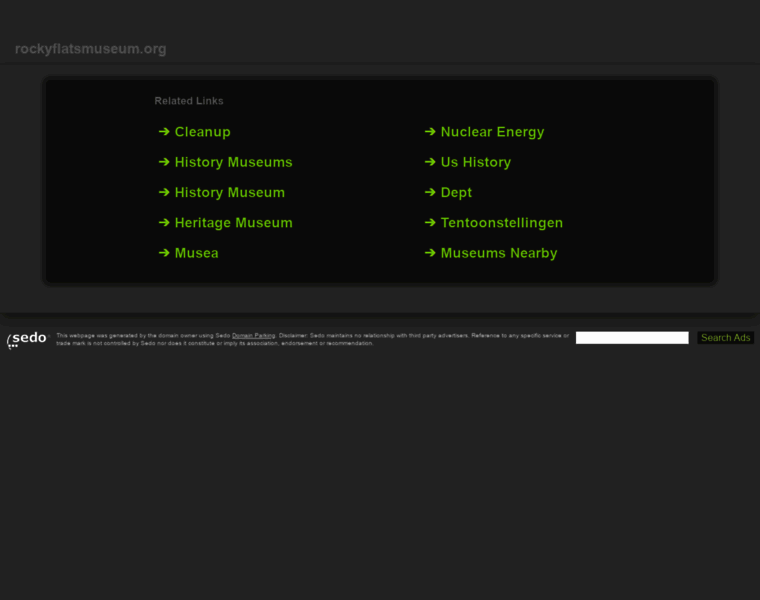Focus the search ads input field
This screenshot has height=600, width=760.
click(x=632, y=338)
